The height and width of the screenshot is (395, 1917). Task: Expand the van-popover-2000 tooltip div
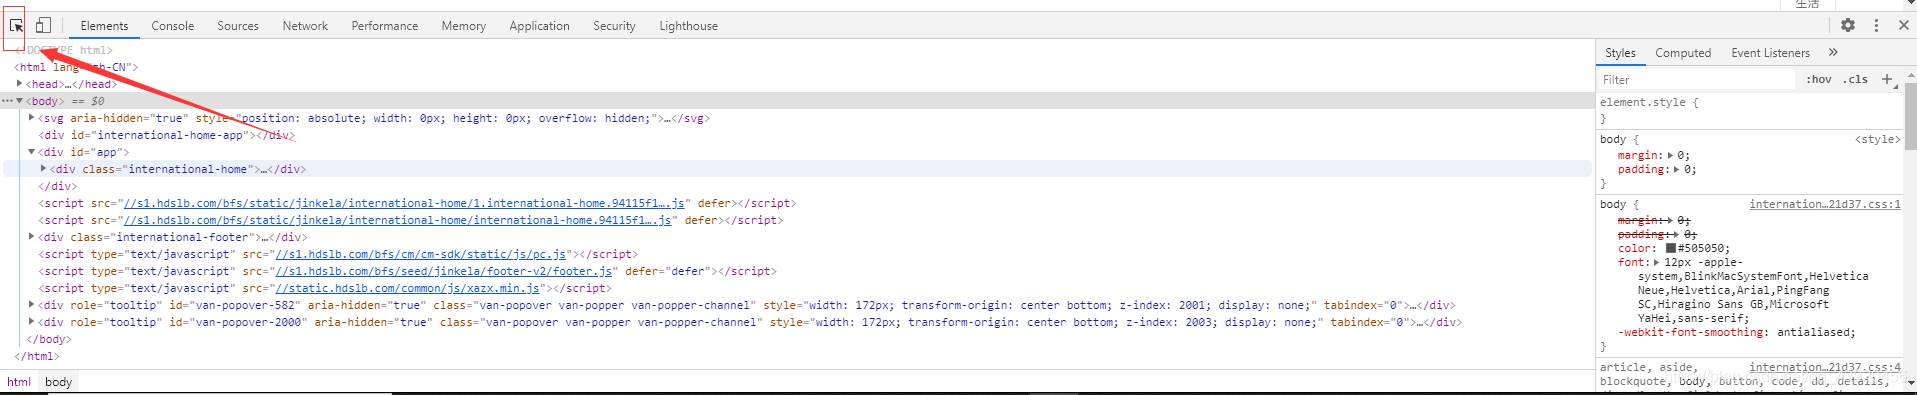pos(32,322)
